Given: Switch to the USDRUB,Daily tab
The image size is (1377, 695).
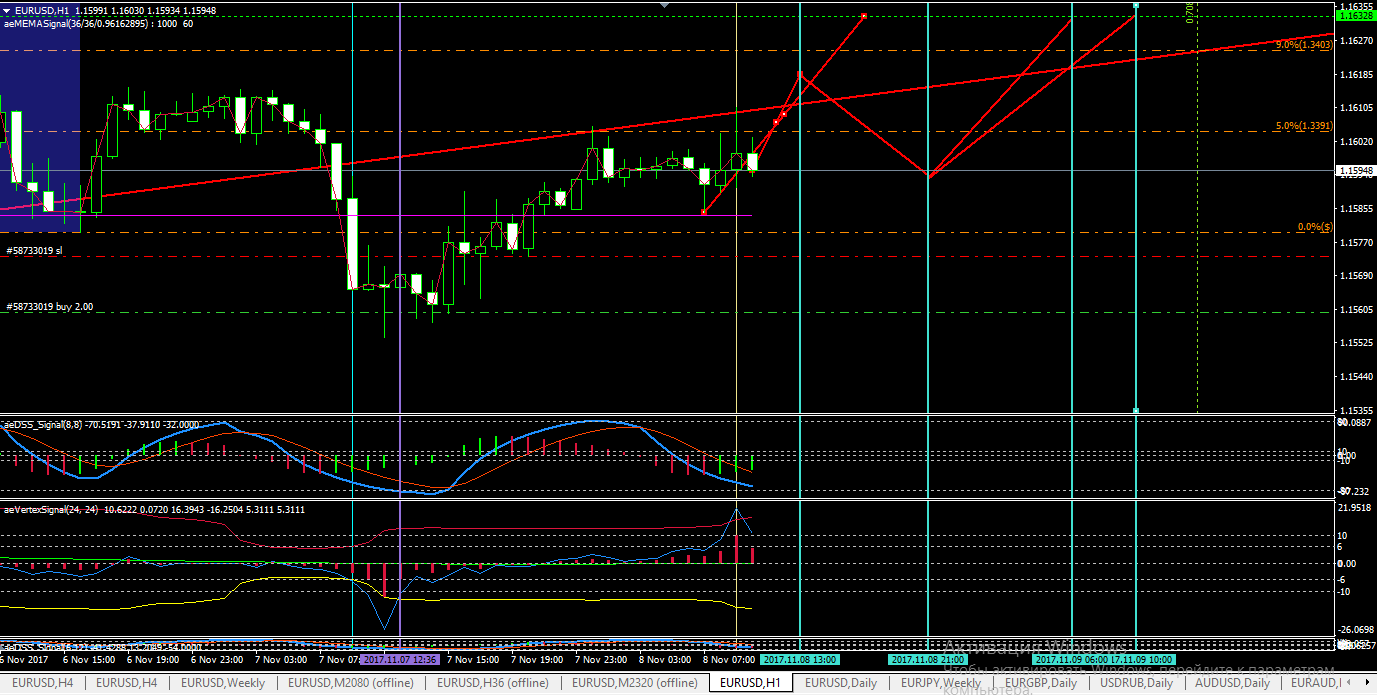Looking at the screenshot, I should (x=1136, y=683).
